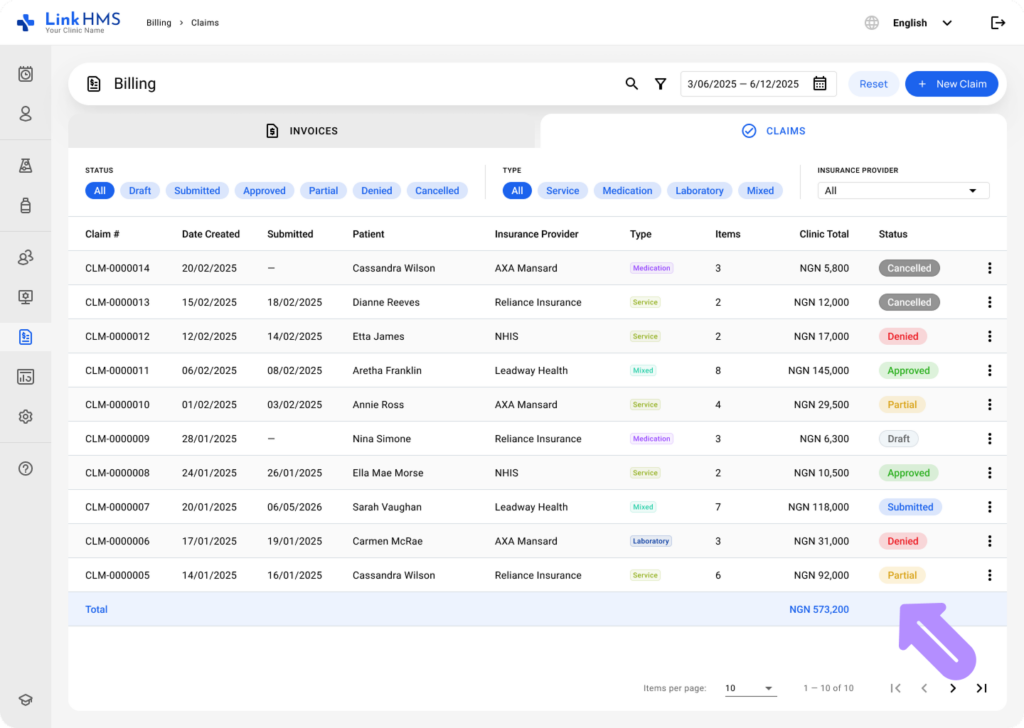
Task: Click the date range input field
Action: 758,84
